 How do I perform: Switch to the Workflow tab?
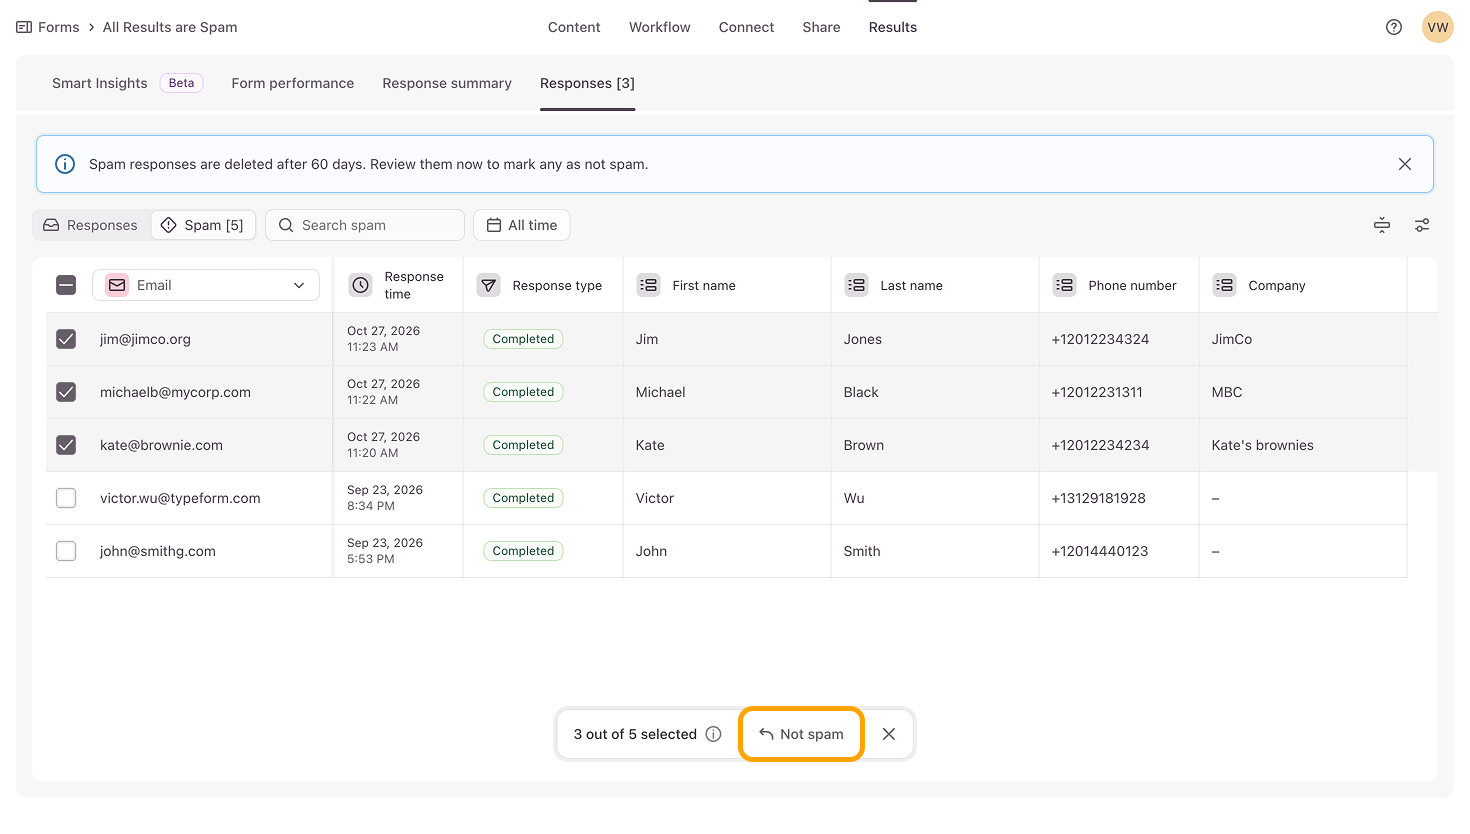pos(660,27)
